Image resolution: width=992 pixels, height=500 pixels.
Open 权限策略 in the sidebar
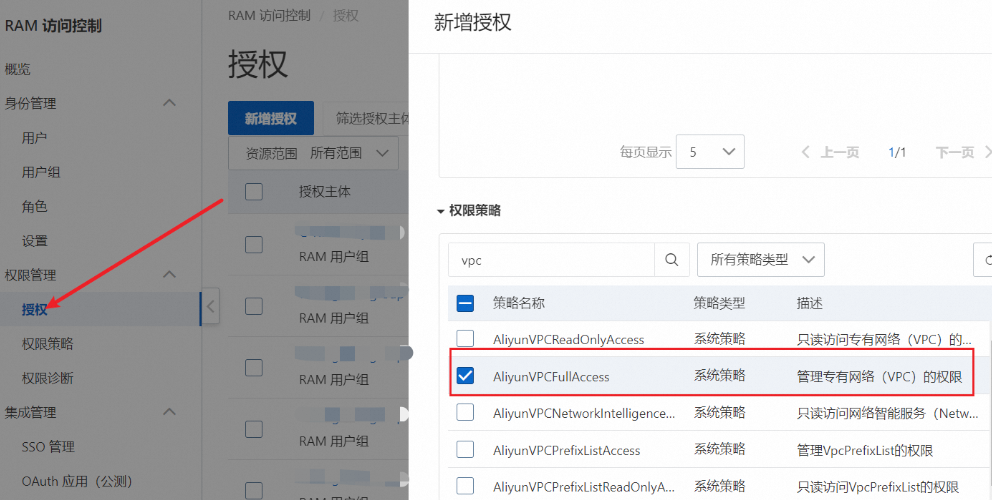pos(47,344)
